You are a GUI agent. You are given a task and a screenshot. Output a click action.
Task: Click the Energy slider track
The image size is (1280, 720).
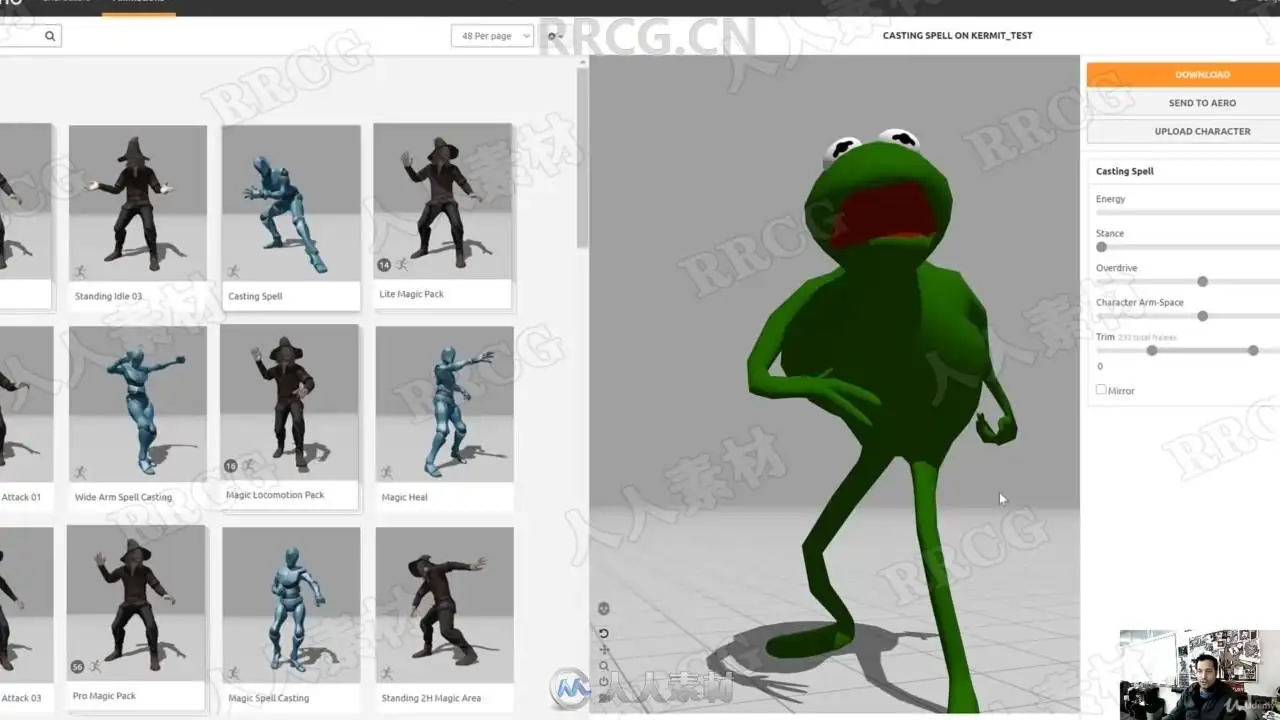coord(1188,212)
